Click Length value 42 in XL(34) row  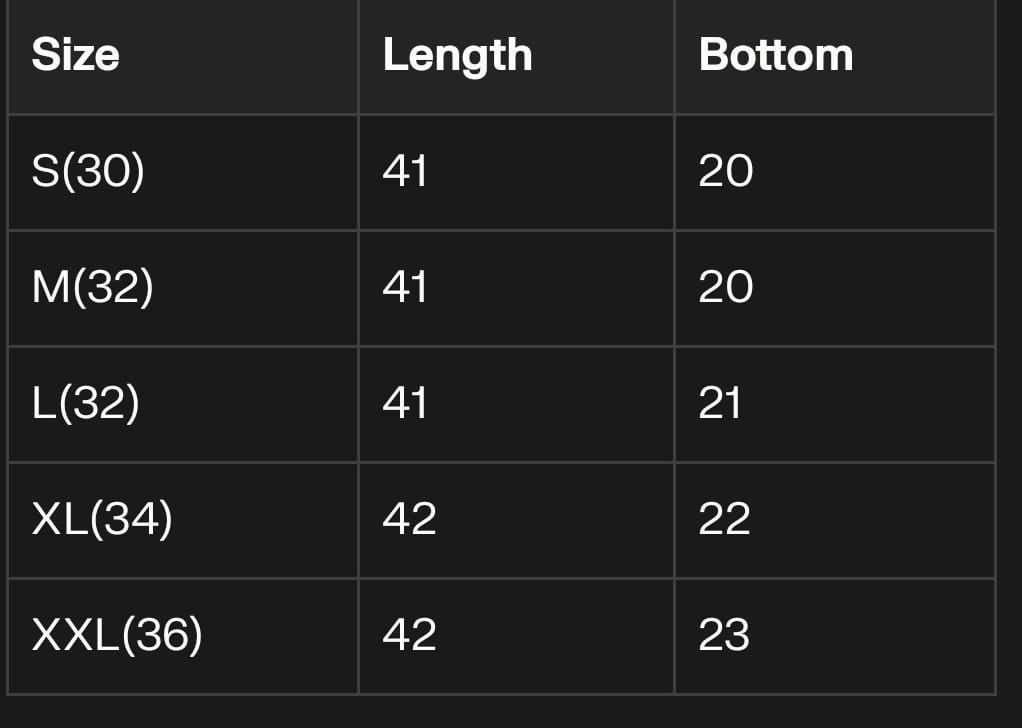click(x=409, y=519)
